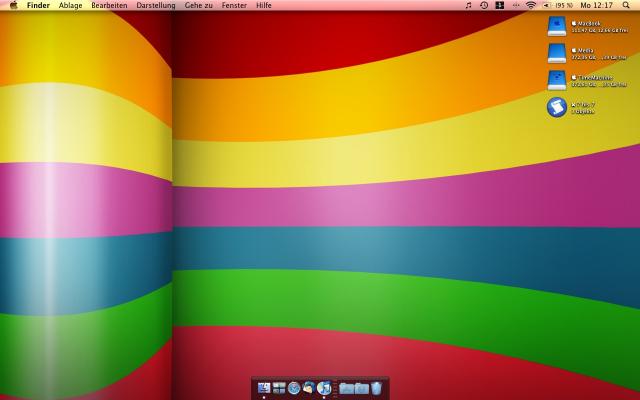Image resolution: width=640 pixels, height=400 pixels.
Task: Open iTunes from the Dock
Action: tap(324, 388)
